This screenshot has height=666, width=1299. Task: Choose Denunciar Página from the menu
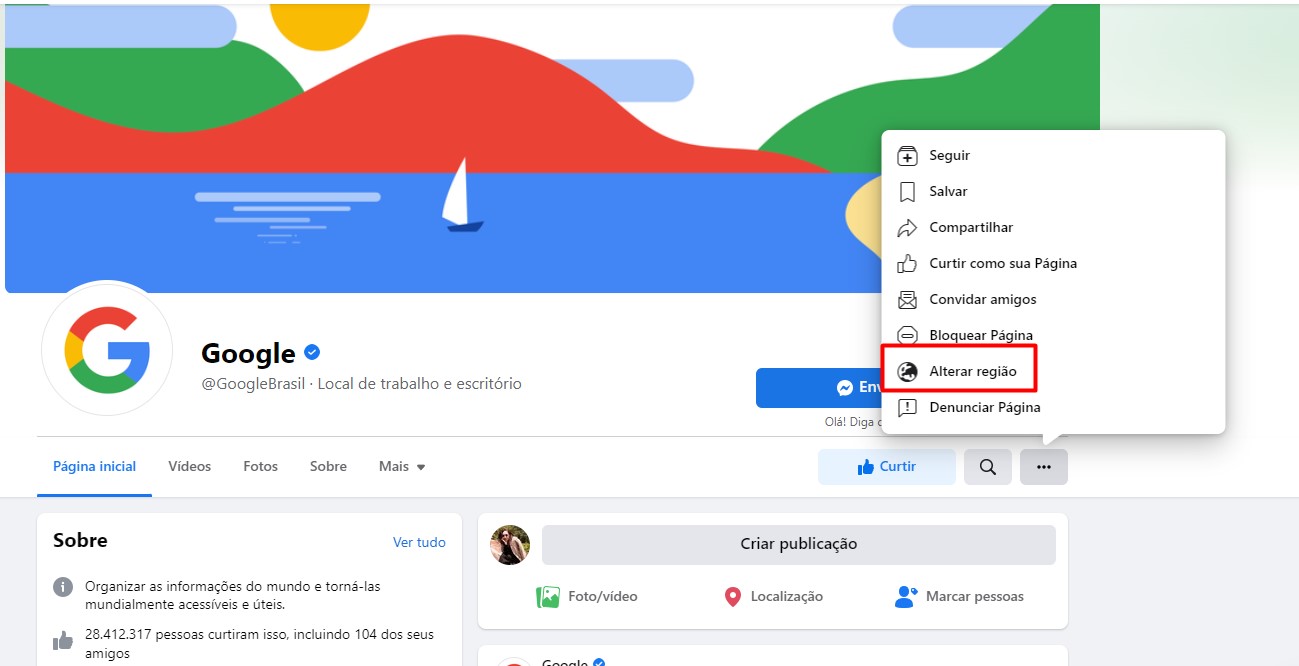coord(1053,408)
